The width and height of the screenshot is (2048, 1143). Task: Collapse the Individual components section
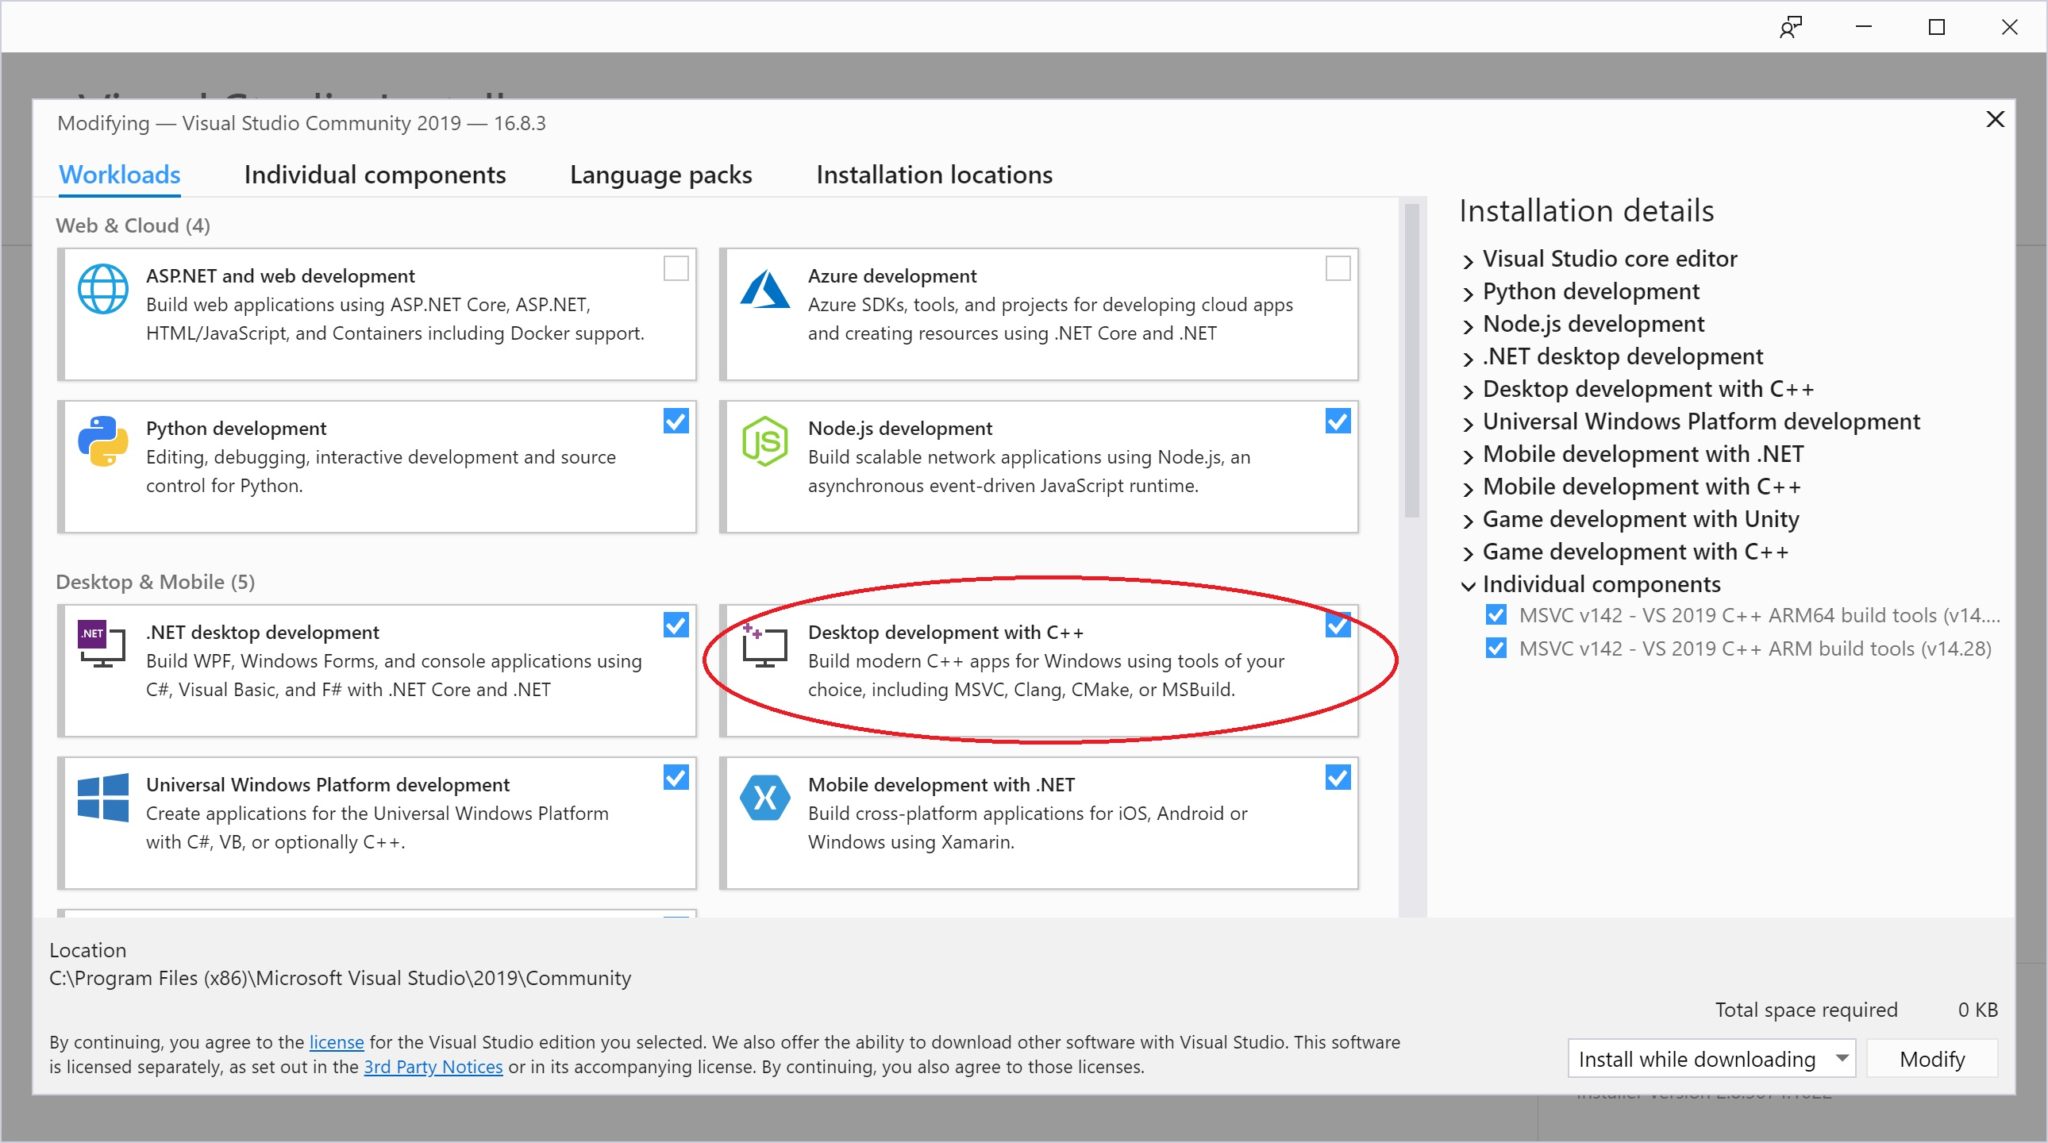1468,586
